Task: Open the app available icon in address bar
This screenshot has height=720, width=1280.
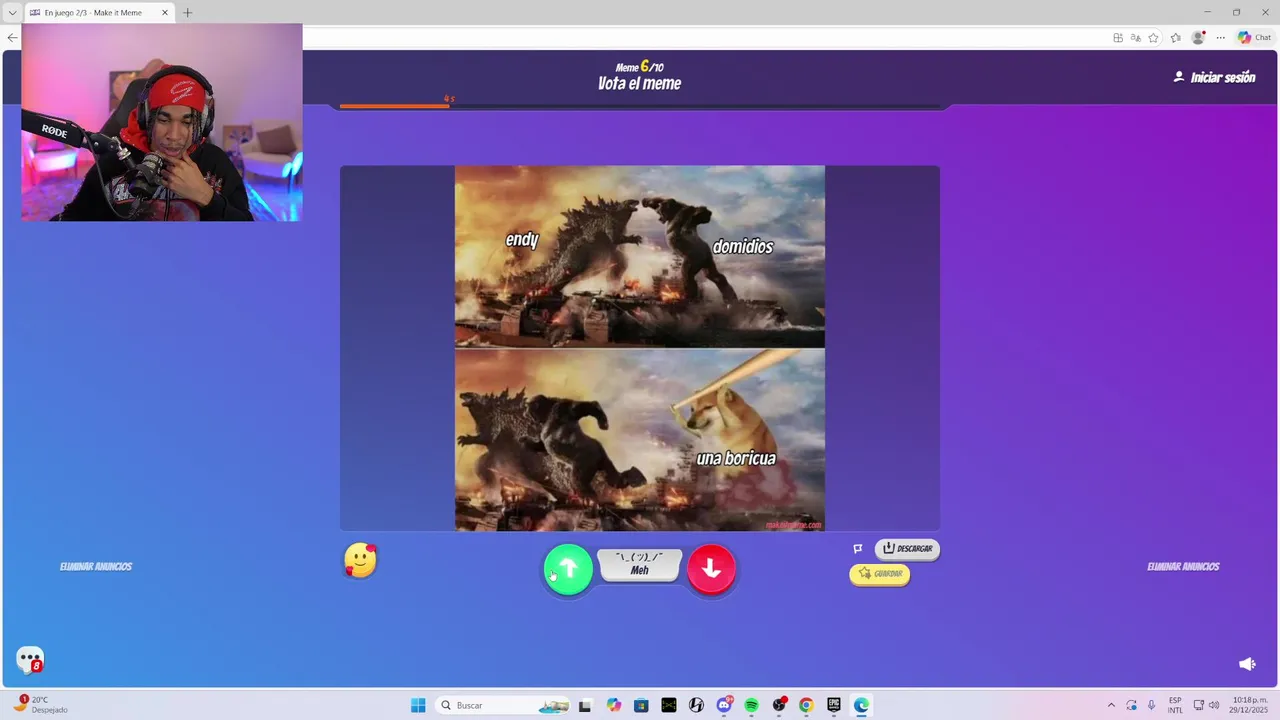Action: [x=1117, y=38]
